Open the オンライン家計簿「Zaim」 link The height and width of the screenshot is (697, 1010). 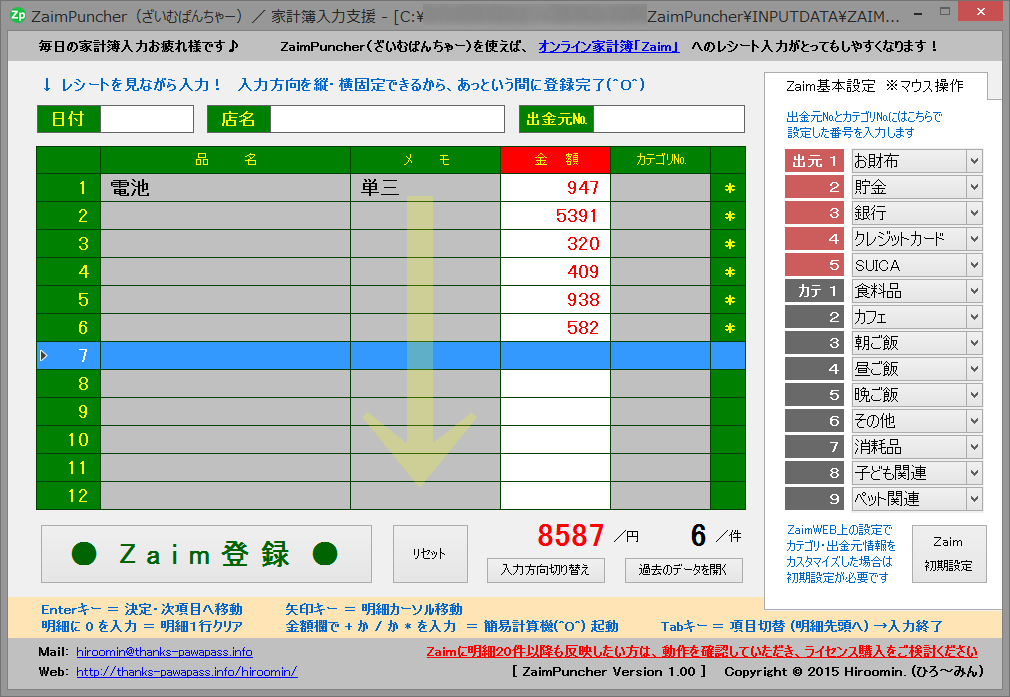tap(609, 46)
